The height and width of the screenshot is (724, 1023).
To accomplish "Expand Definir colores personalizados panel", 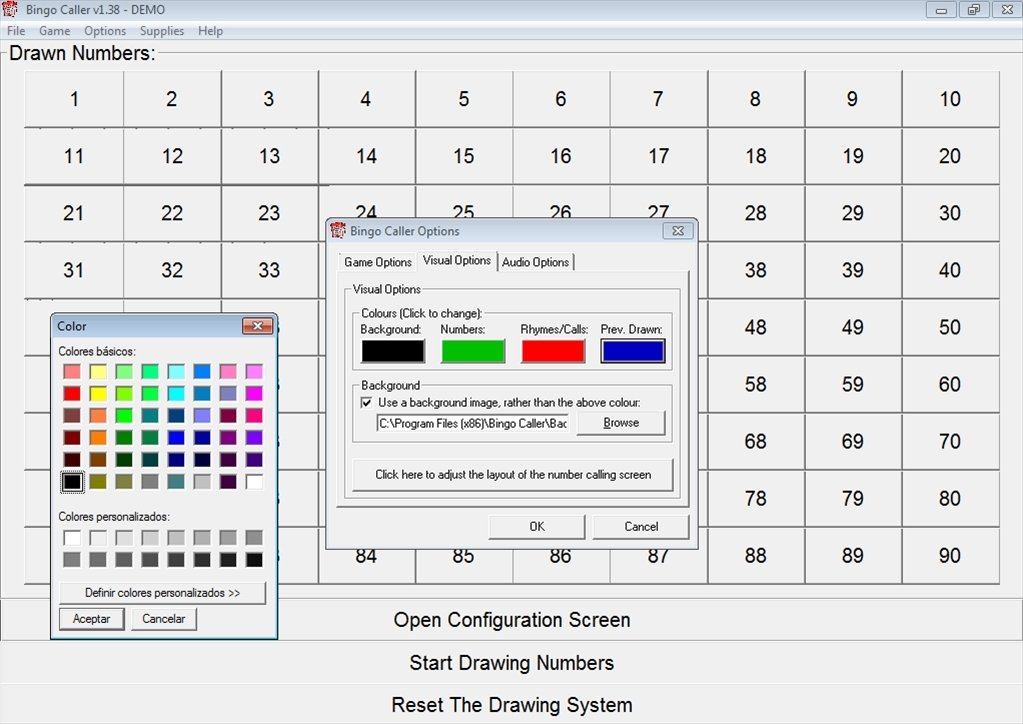I will [x=162, y=593].
